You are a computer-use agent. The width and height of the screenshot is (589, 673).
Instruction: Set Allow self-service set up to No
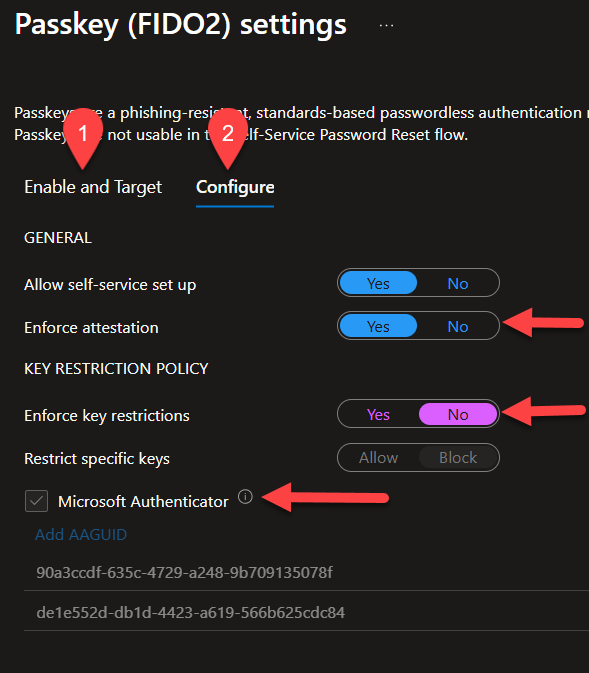pyautogui.click(x=458, y=283)
